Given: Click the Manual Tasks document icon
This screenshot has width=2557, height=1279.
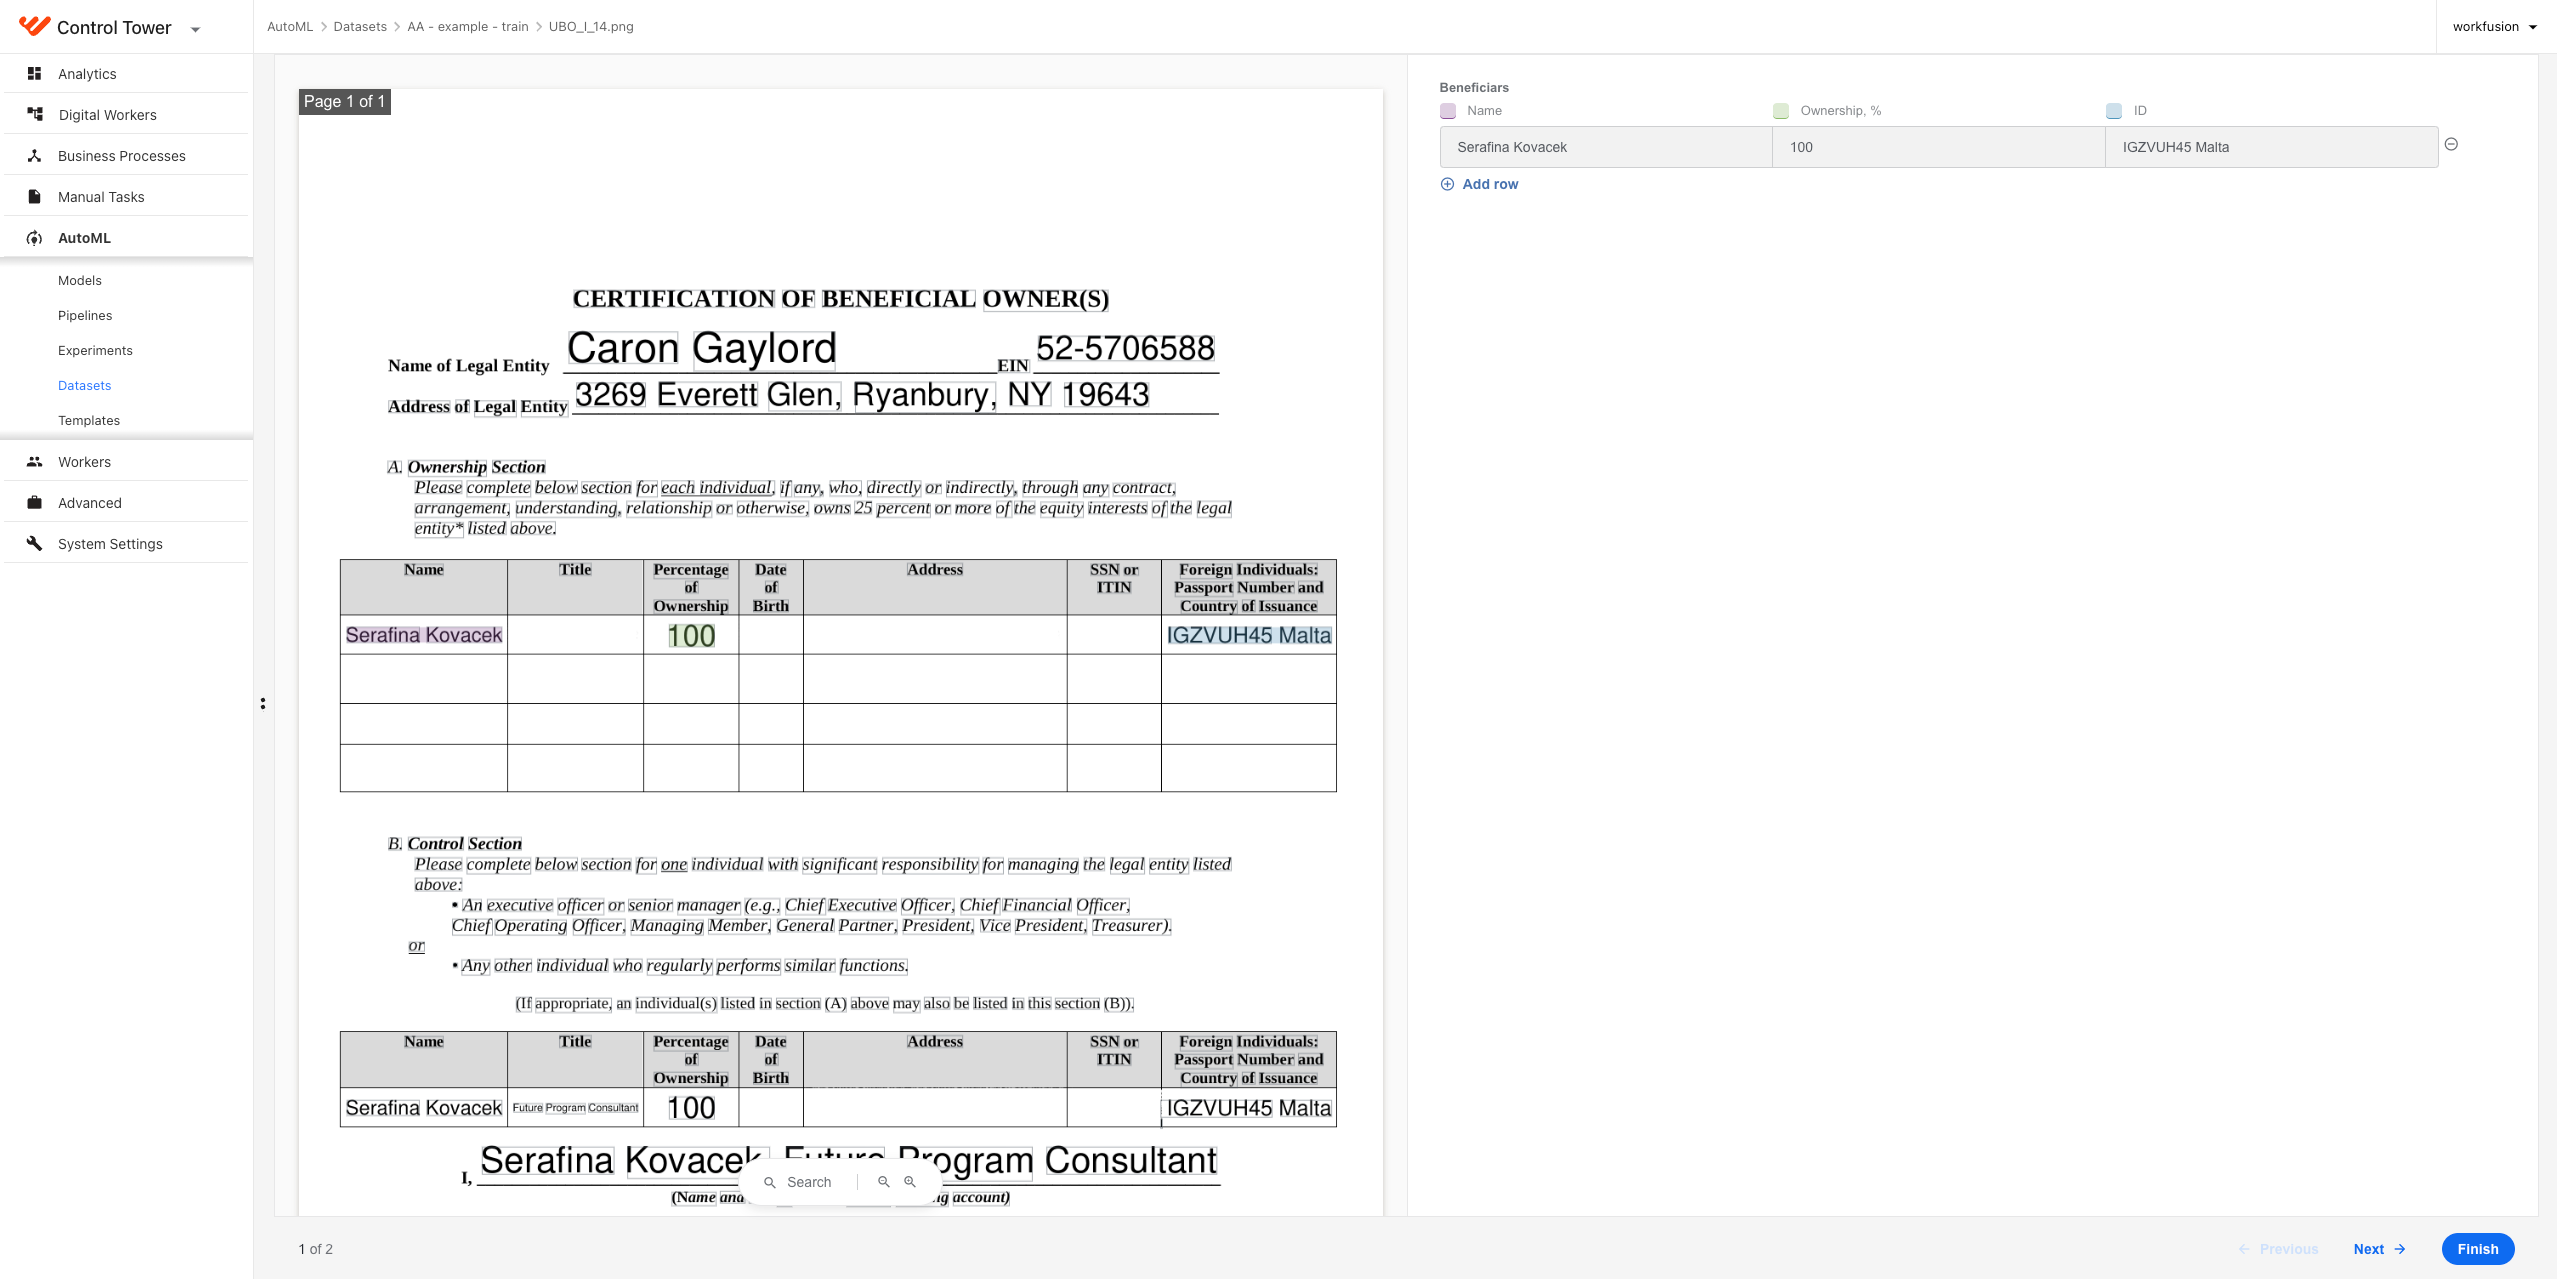Looking at the screenshot, I should click(x=34, y=196).
